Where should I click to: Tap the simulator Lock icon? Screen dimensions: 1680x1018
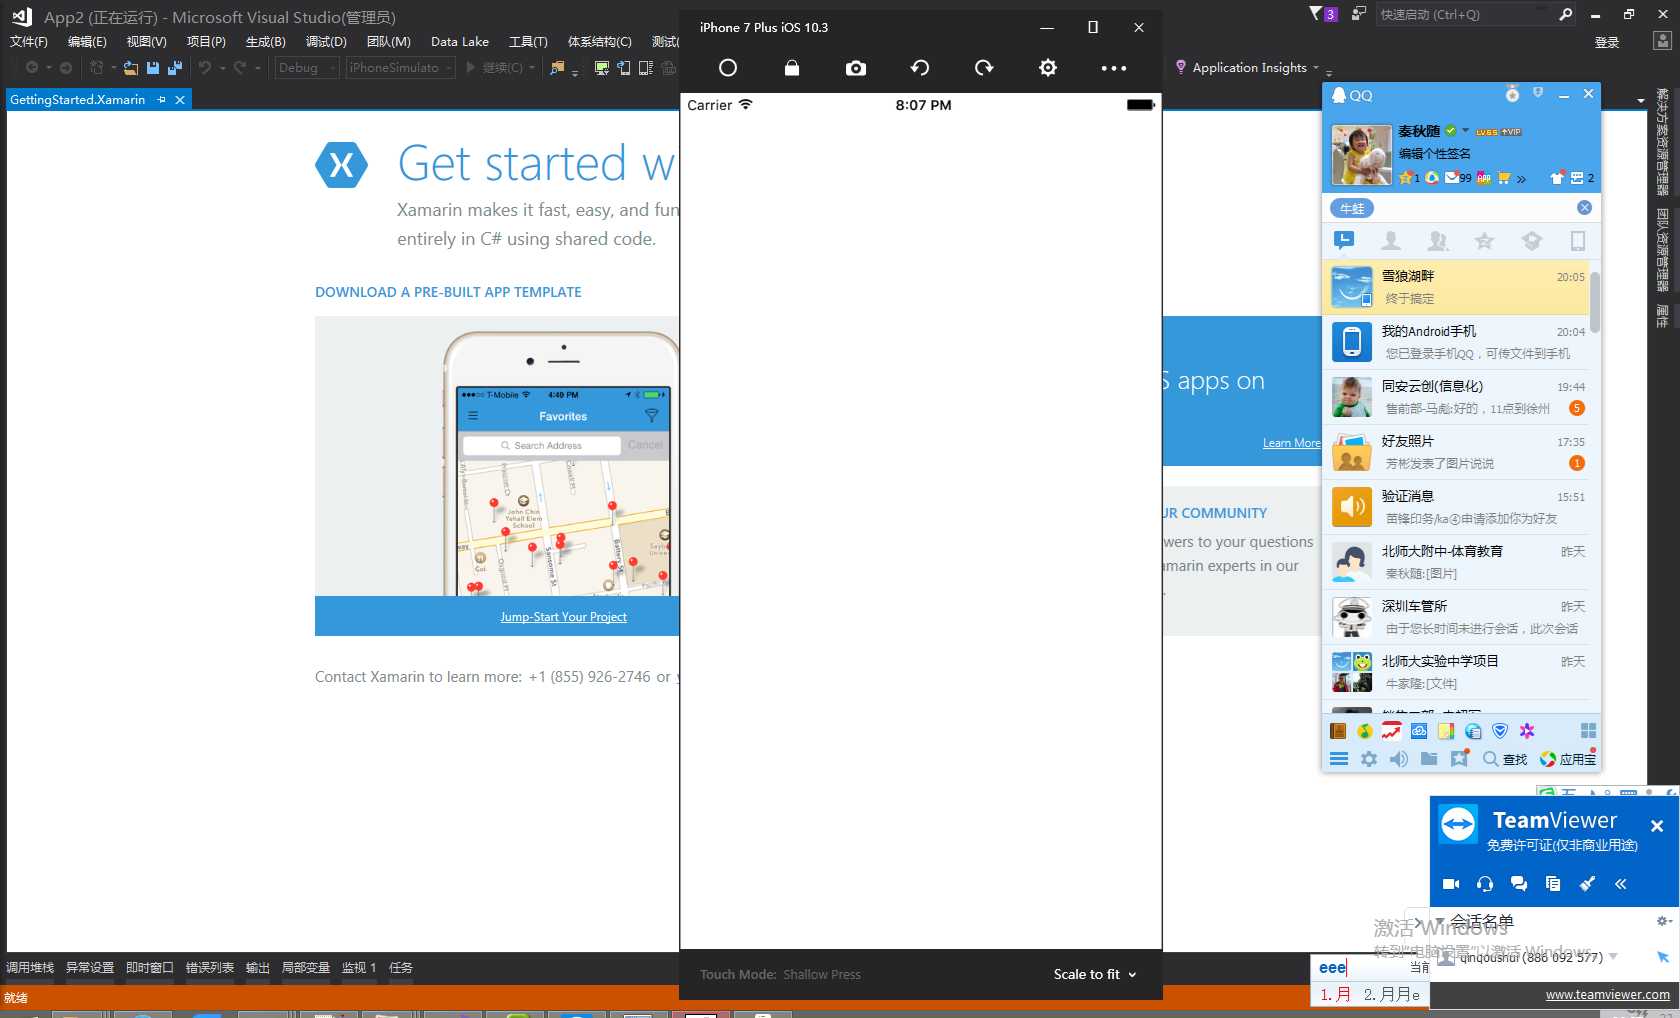[792, 68]
